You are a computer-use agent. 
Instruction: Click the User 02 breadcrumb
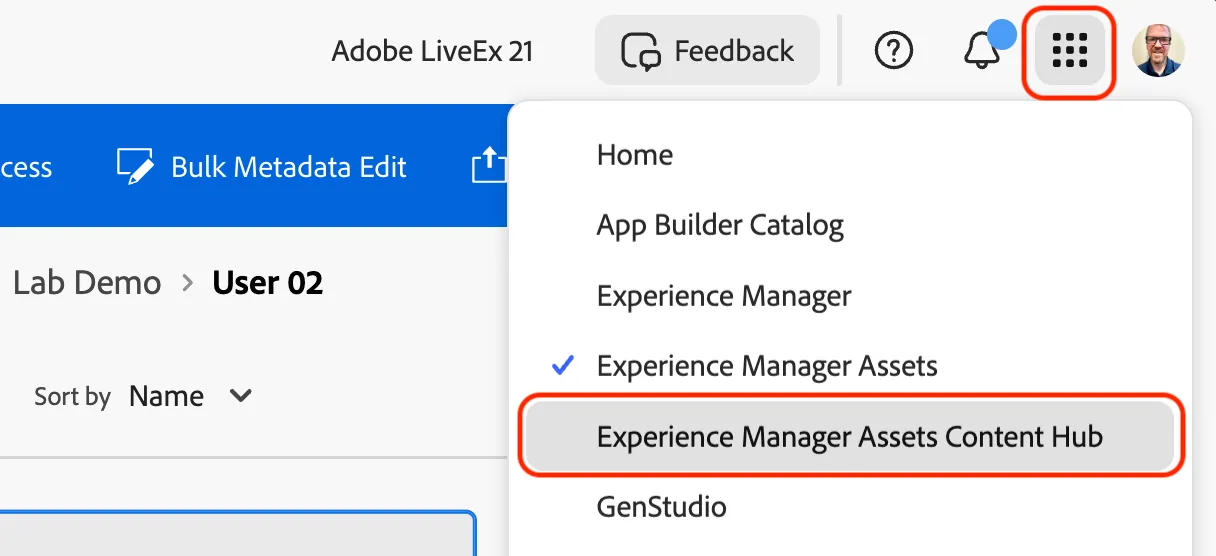[x=268, y=283]
